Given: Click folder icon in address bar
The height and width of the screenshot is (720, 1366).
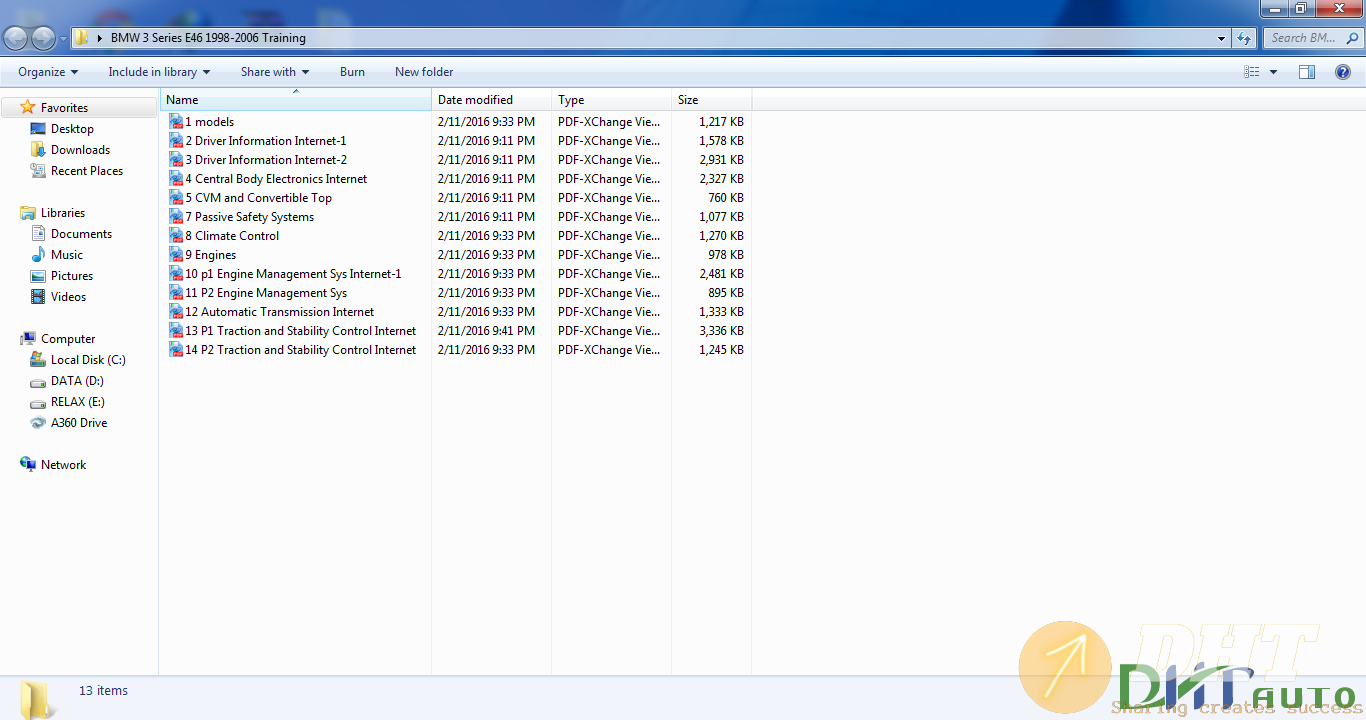Looking at the screenshot, I should [82, 38].
